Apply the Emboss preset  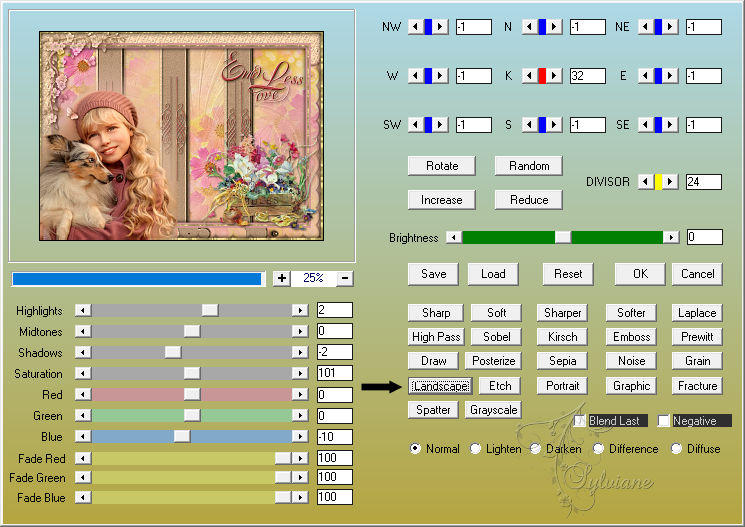pos(631,337)
